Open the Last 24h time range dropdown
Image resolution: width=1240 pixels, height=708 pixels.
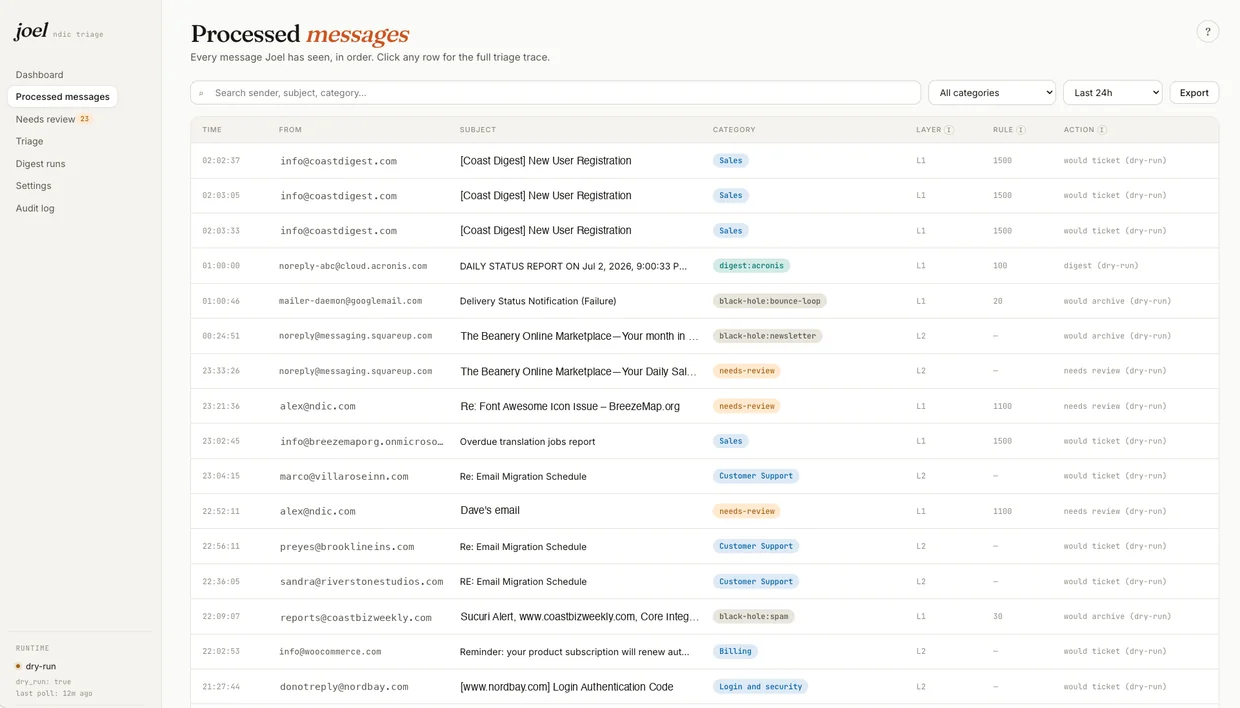coord(1112,93)
